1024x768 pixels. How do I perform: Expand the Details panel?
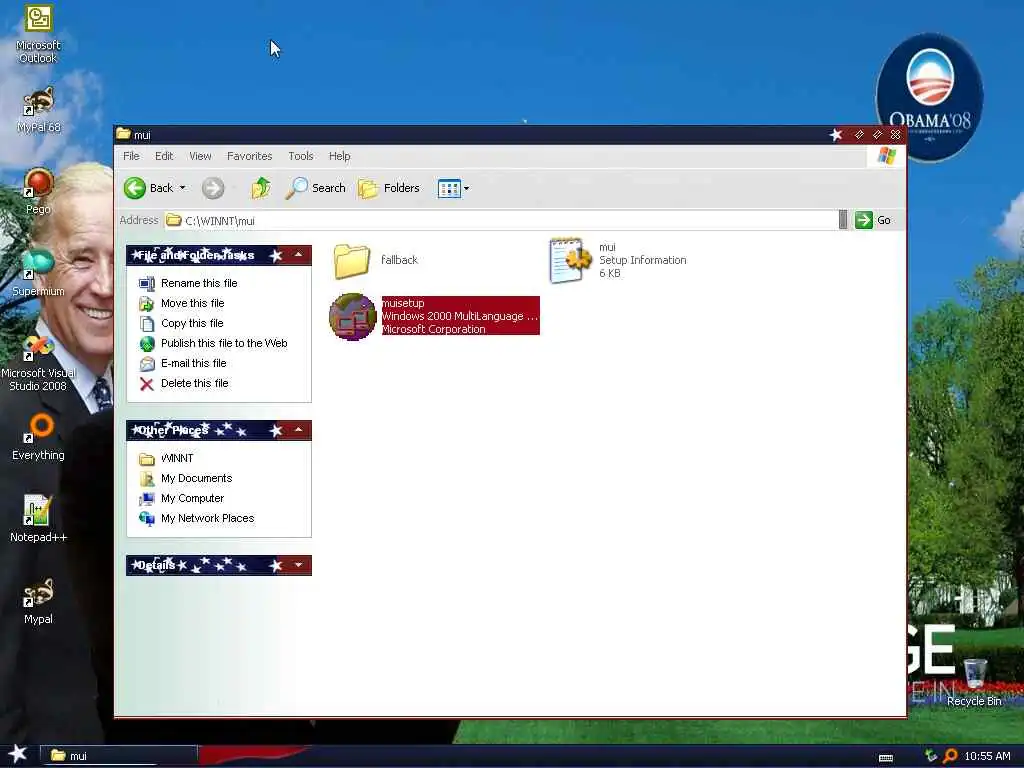(298, 565)
